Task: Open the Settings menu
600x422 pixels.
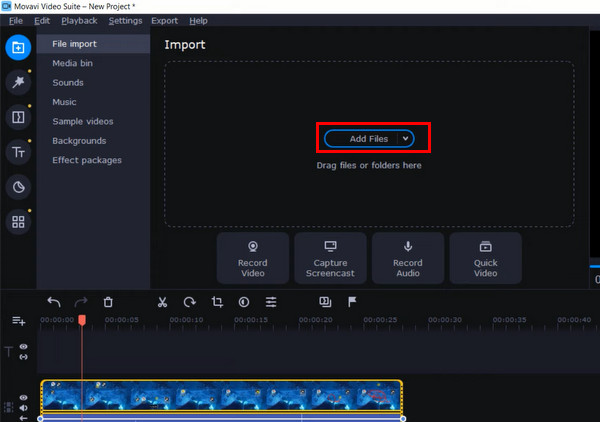Action: (x=125, y=21)
